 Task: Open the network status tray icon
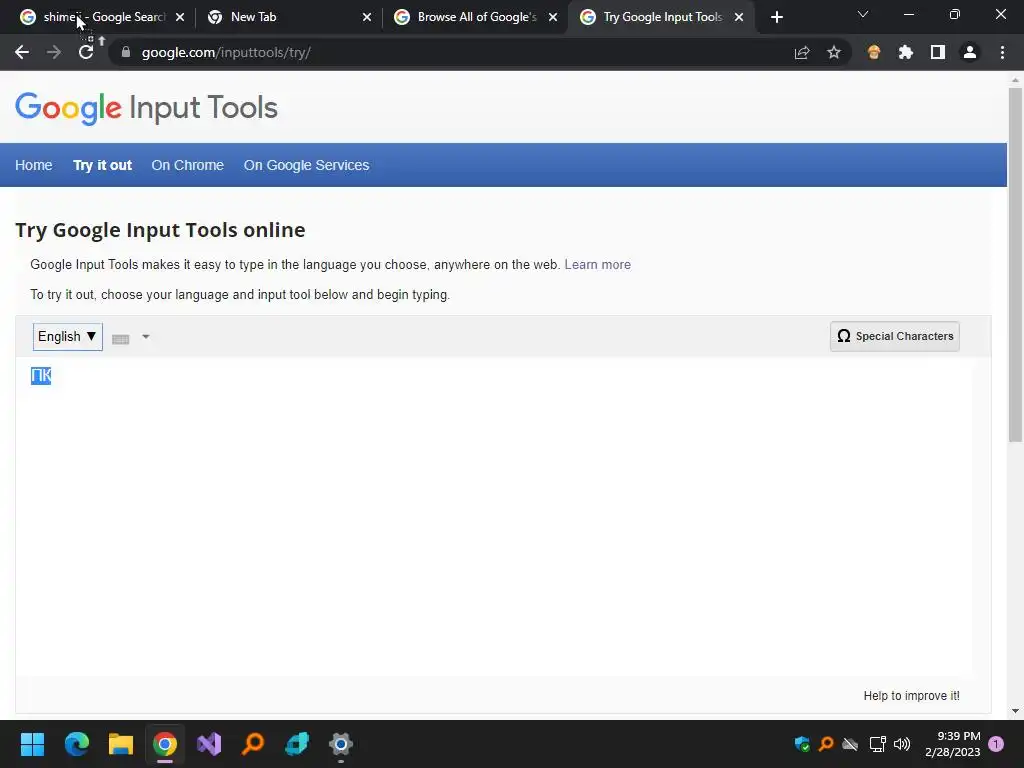tap(877, 744)
